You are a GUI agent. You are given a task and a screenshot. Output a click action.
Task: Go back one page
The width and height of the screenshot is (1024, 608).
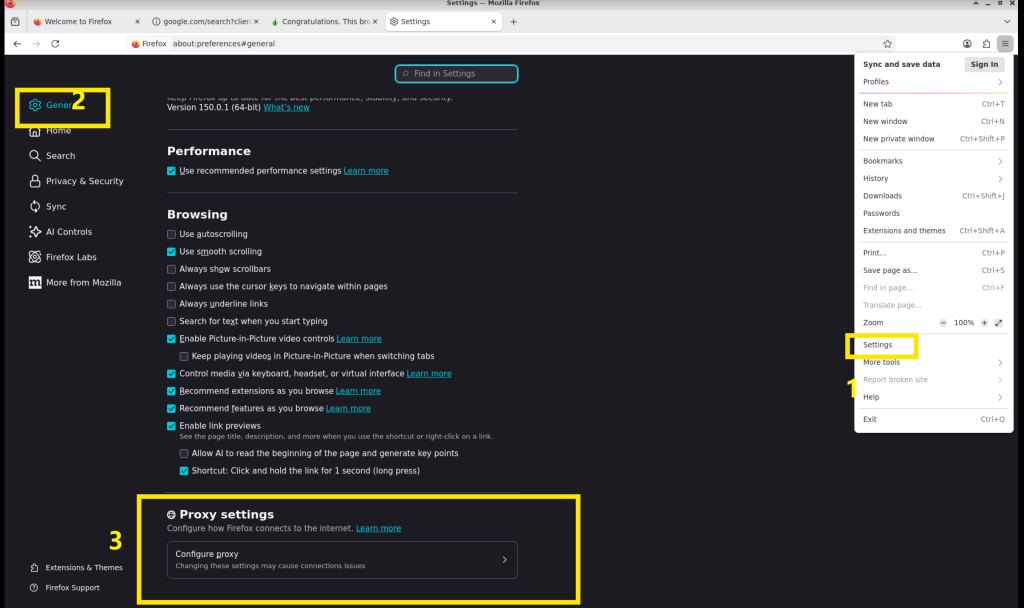pyautogui.click(x=17, y=44)
